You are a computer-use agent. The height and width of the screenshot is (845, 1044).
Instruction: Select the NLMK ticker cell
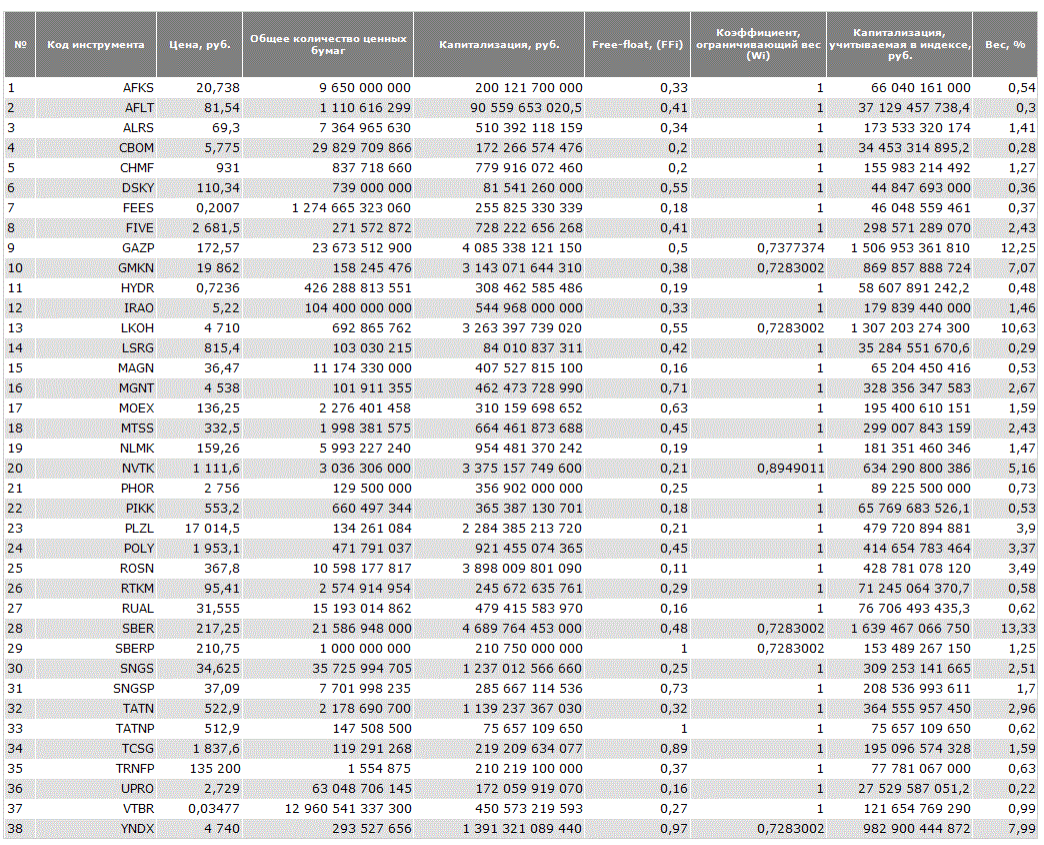pyautogui.click(x=96, y=448)
